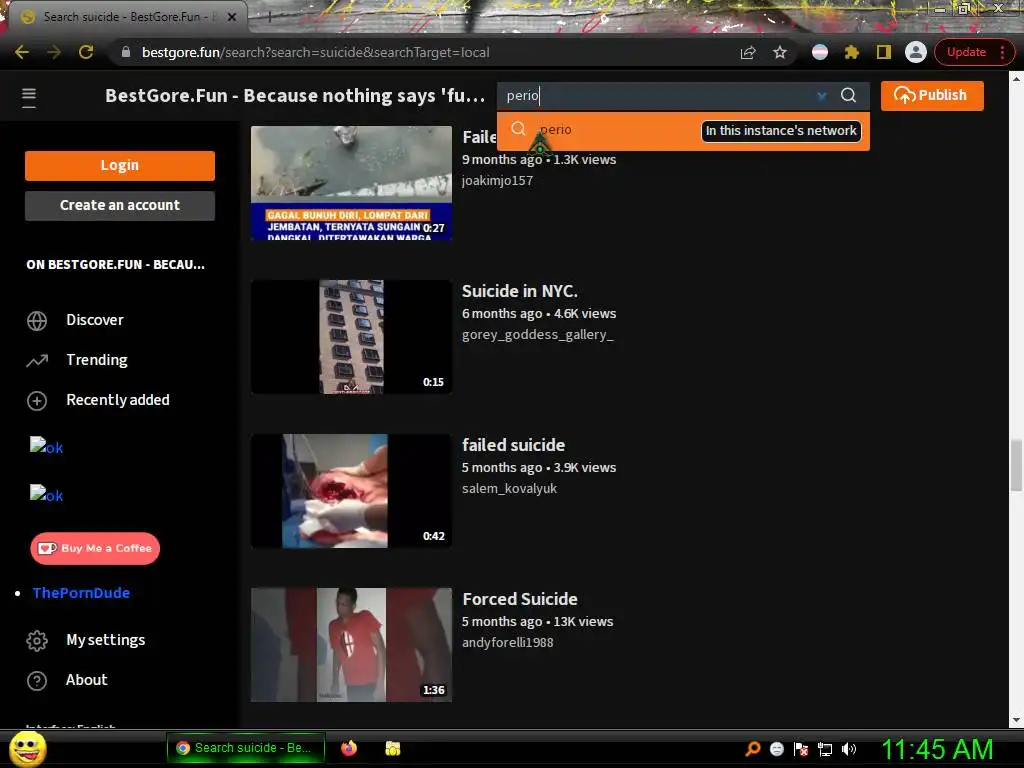Open the Extensions puzzle icon

tap(852, 52)
